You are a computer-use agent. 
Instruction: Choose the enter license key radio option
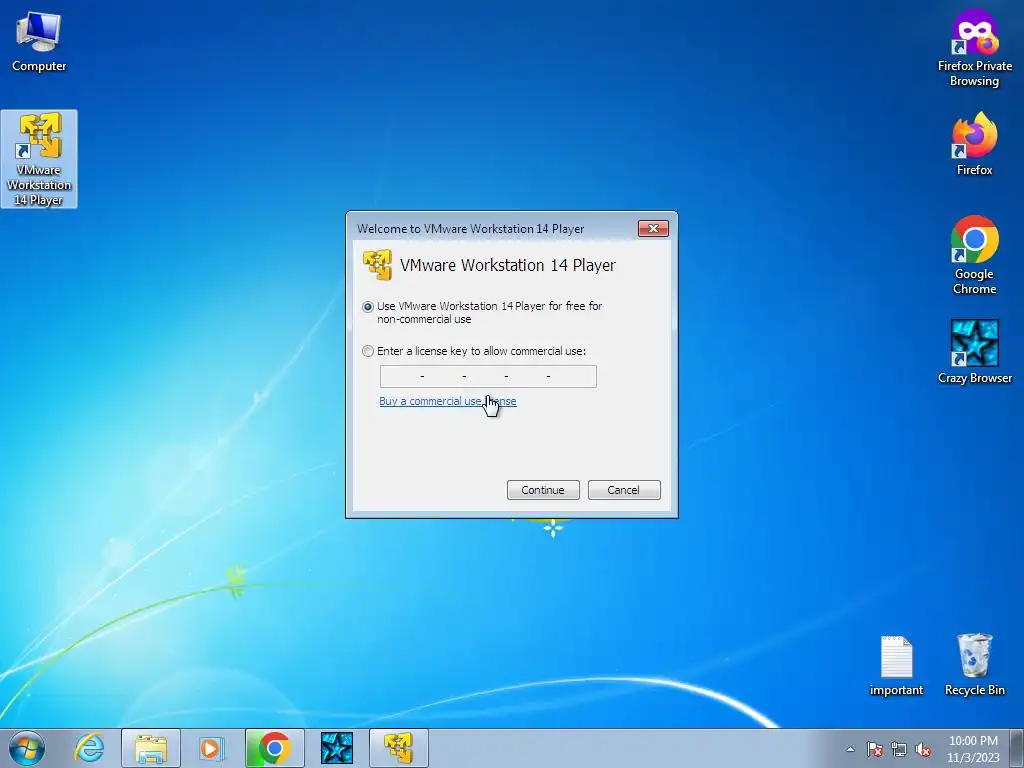[368, 351]
